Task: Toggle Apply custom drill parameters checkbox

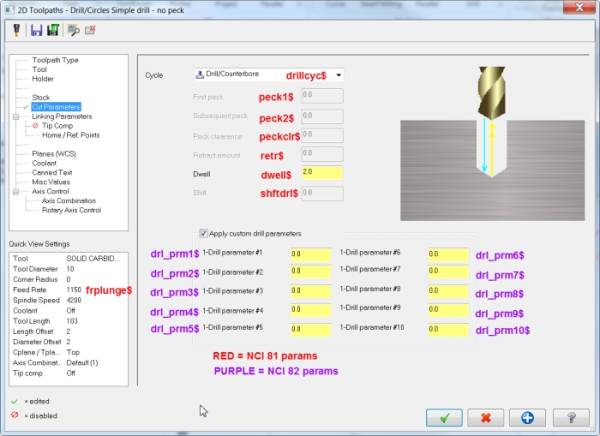Action: pos(205,232)
